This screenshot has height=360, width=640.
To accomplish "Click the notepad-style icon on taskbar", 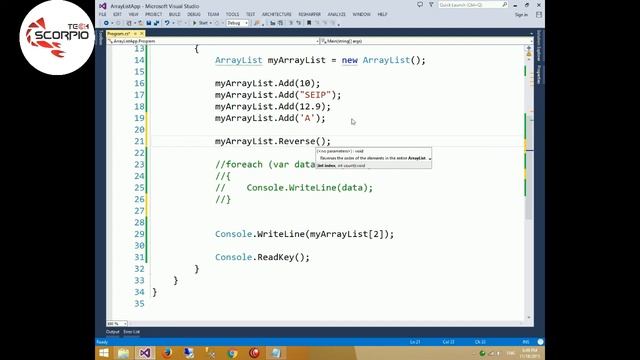I will coord(276,353).
